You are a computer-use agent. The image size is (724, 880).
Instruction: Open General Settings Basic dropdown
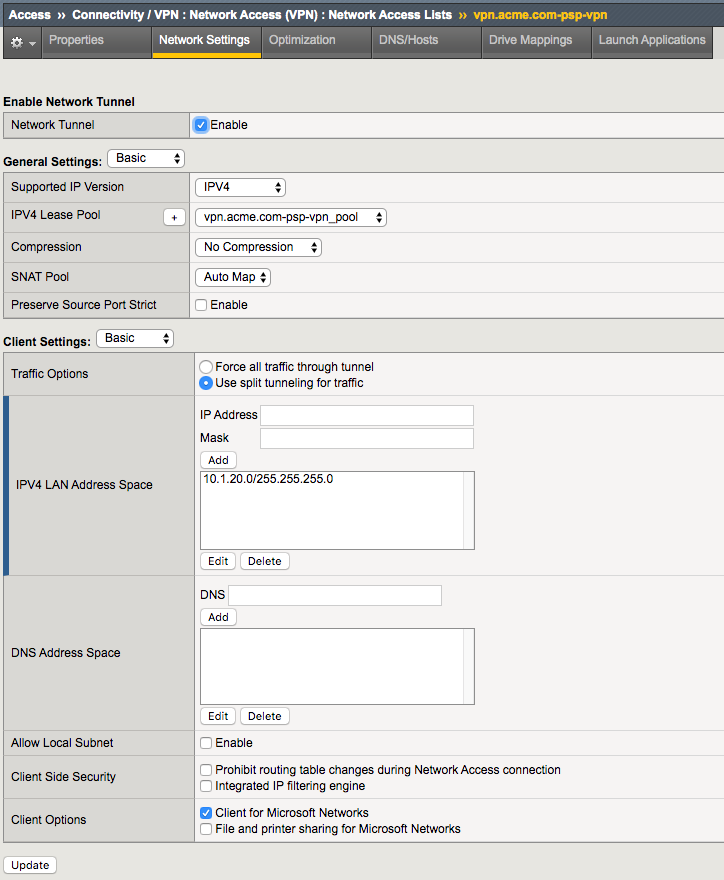[x=146, y=158]
